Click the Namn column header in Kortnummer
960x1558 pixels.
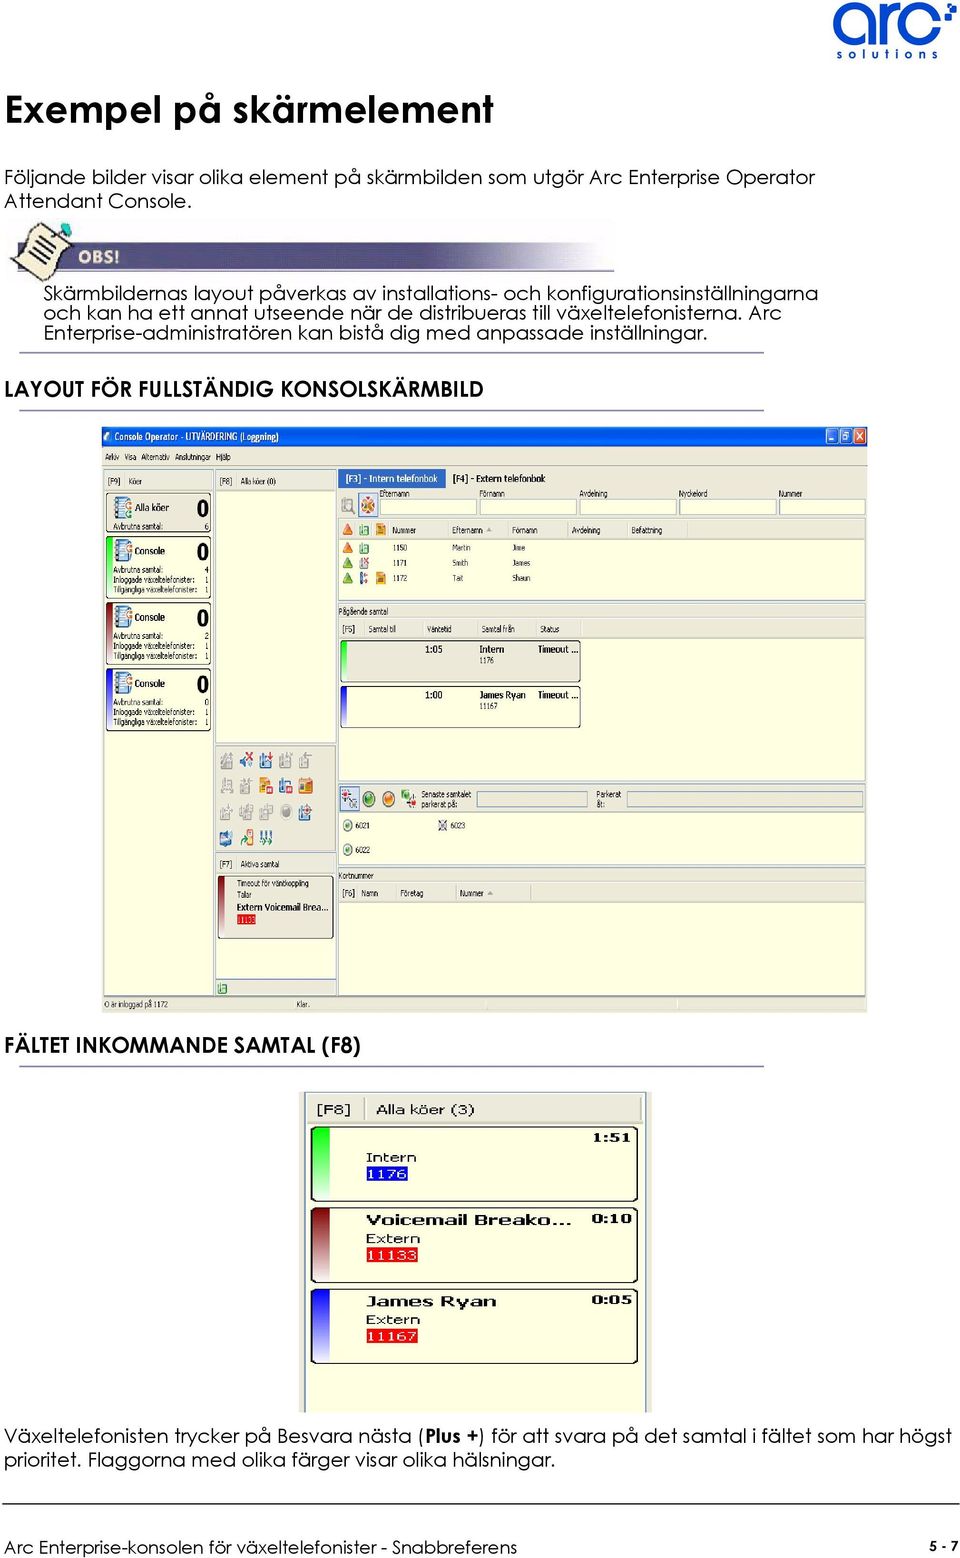tap(378, 893)
